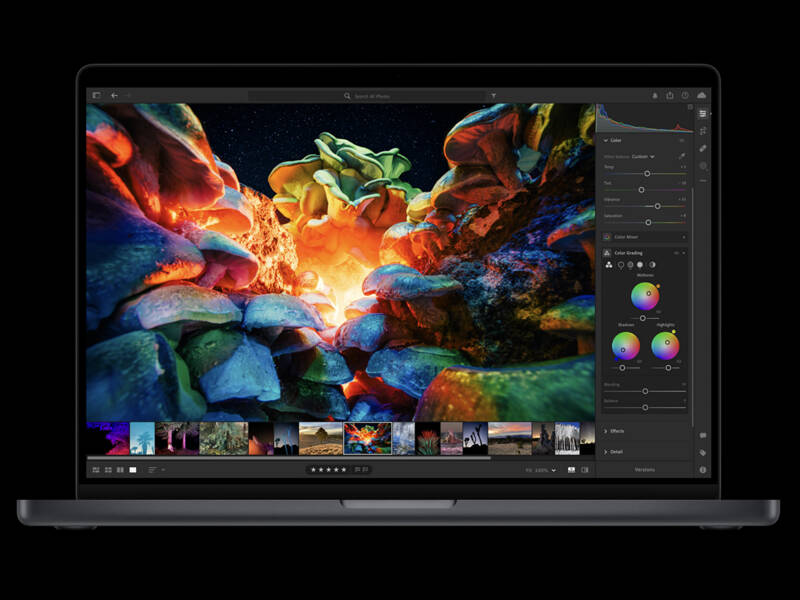
Task: Click the Saturation slider handle
Action: click(648, 221)
